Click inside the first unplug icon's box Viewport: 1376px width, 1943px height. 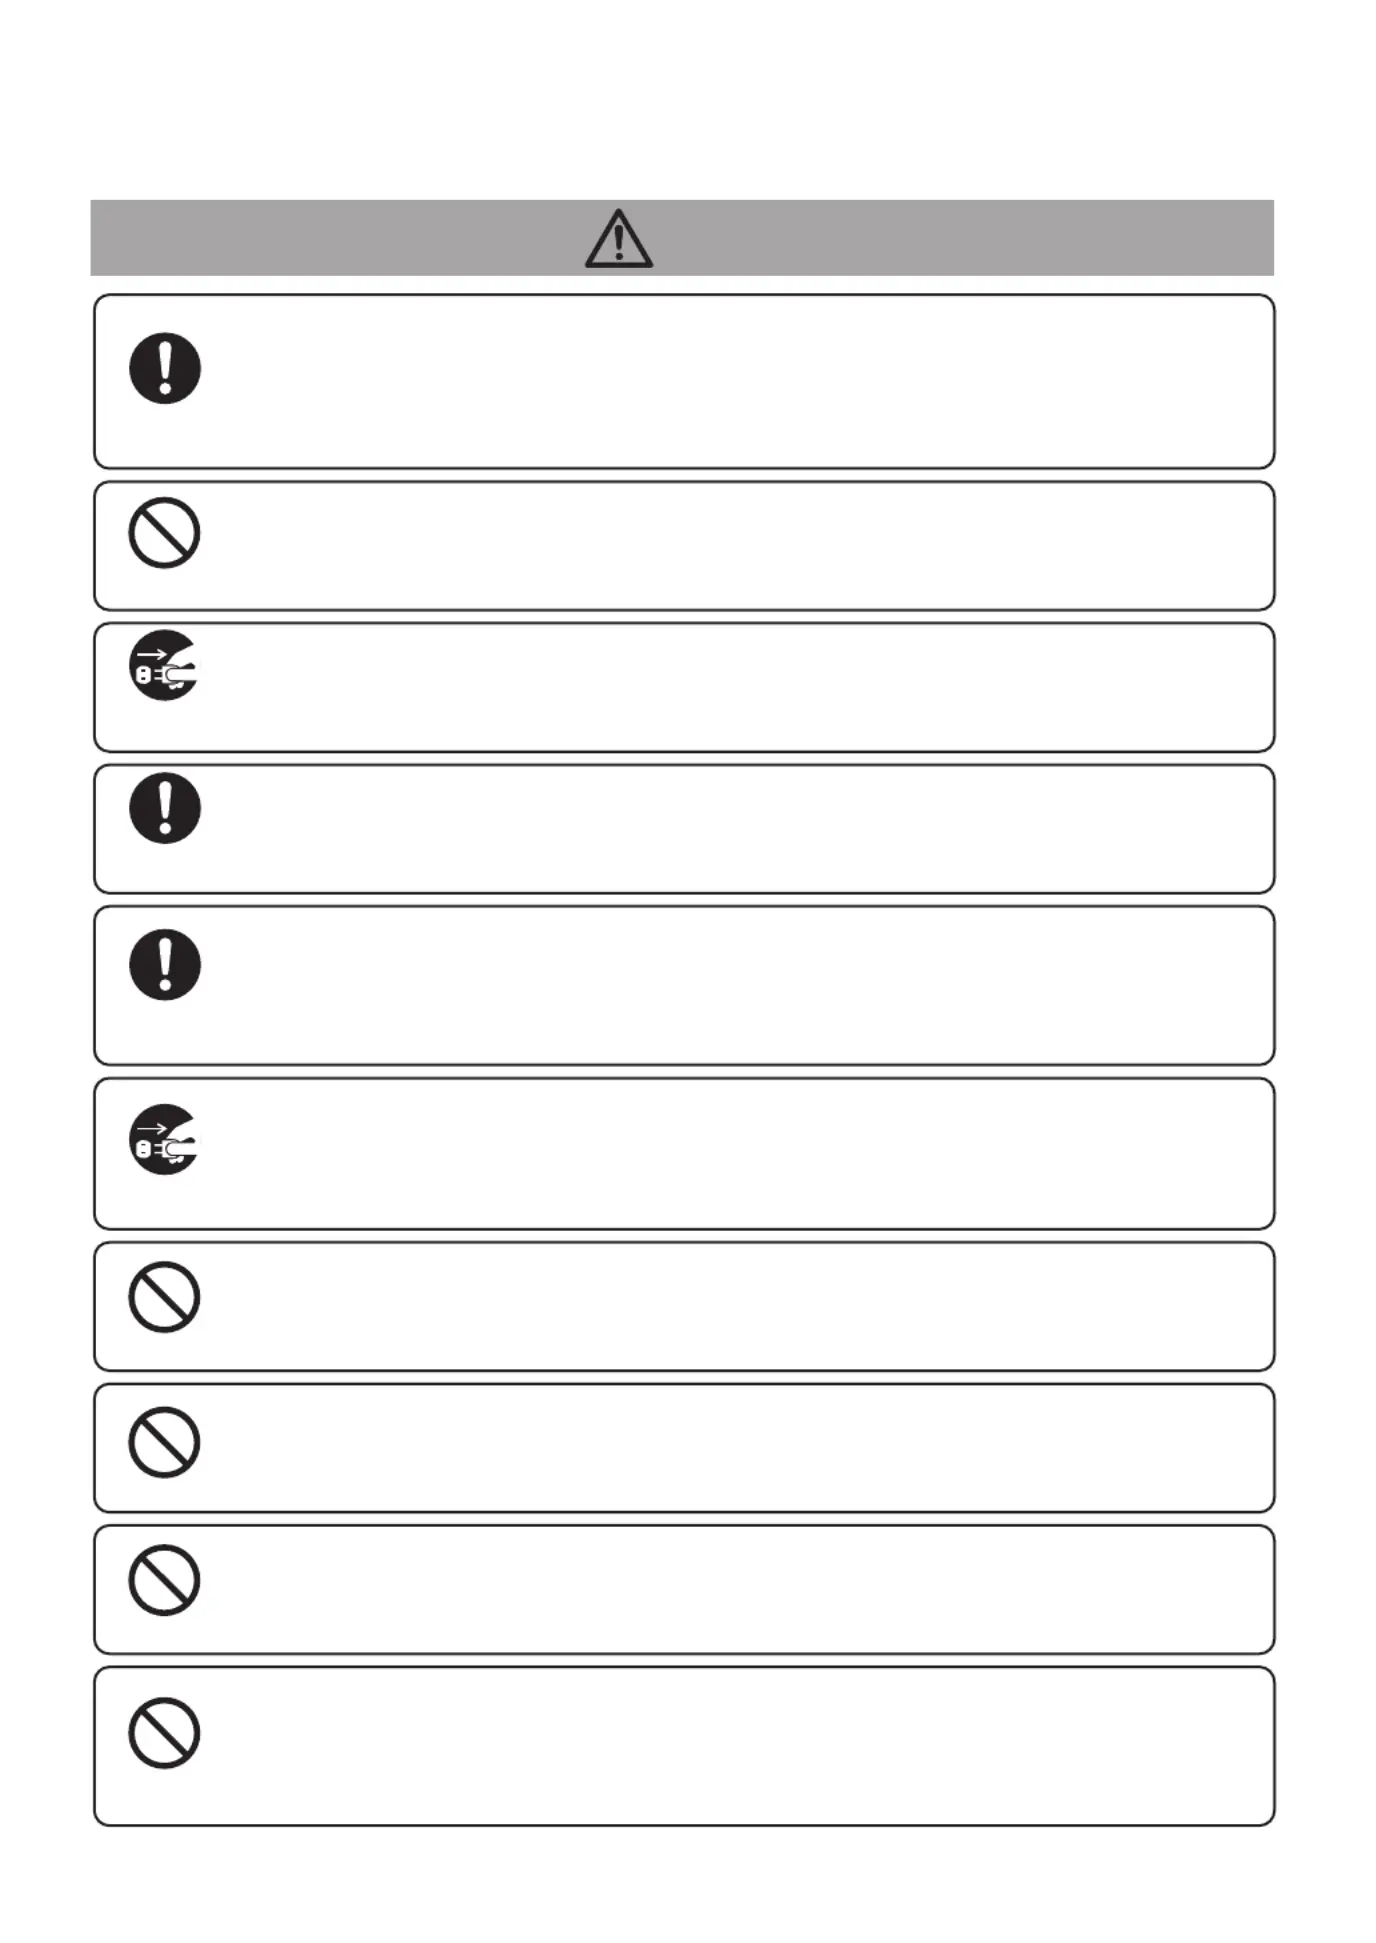point(684,688)
